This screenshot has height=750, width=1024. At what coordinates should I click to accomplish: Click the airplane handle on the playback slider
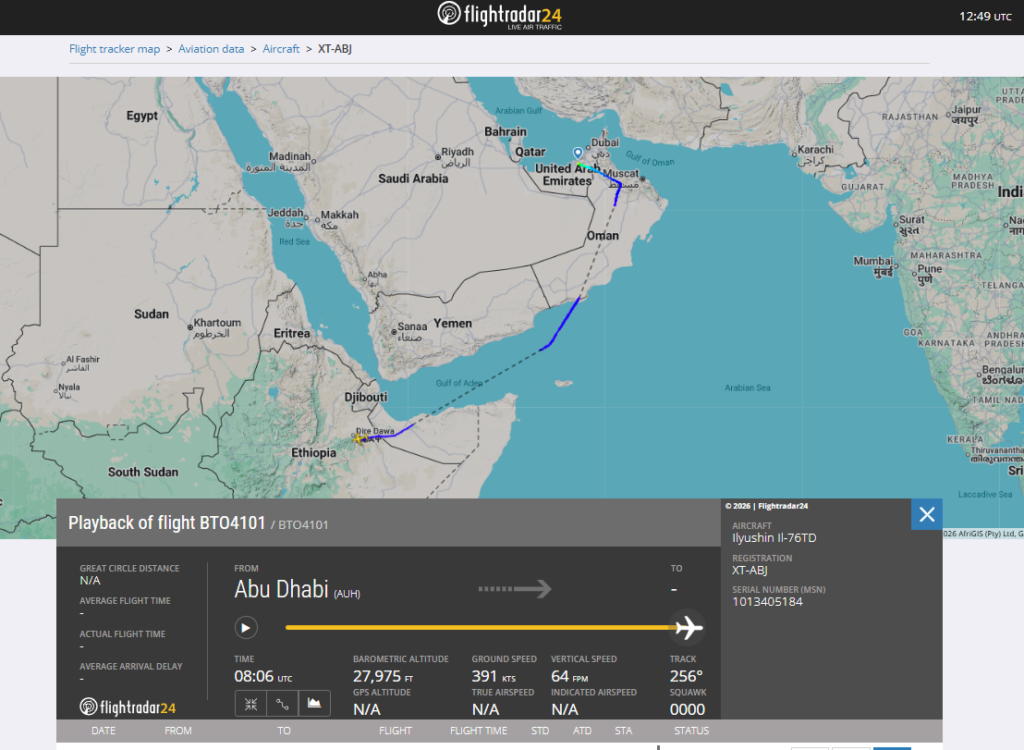coord(689,628)
